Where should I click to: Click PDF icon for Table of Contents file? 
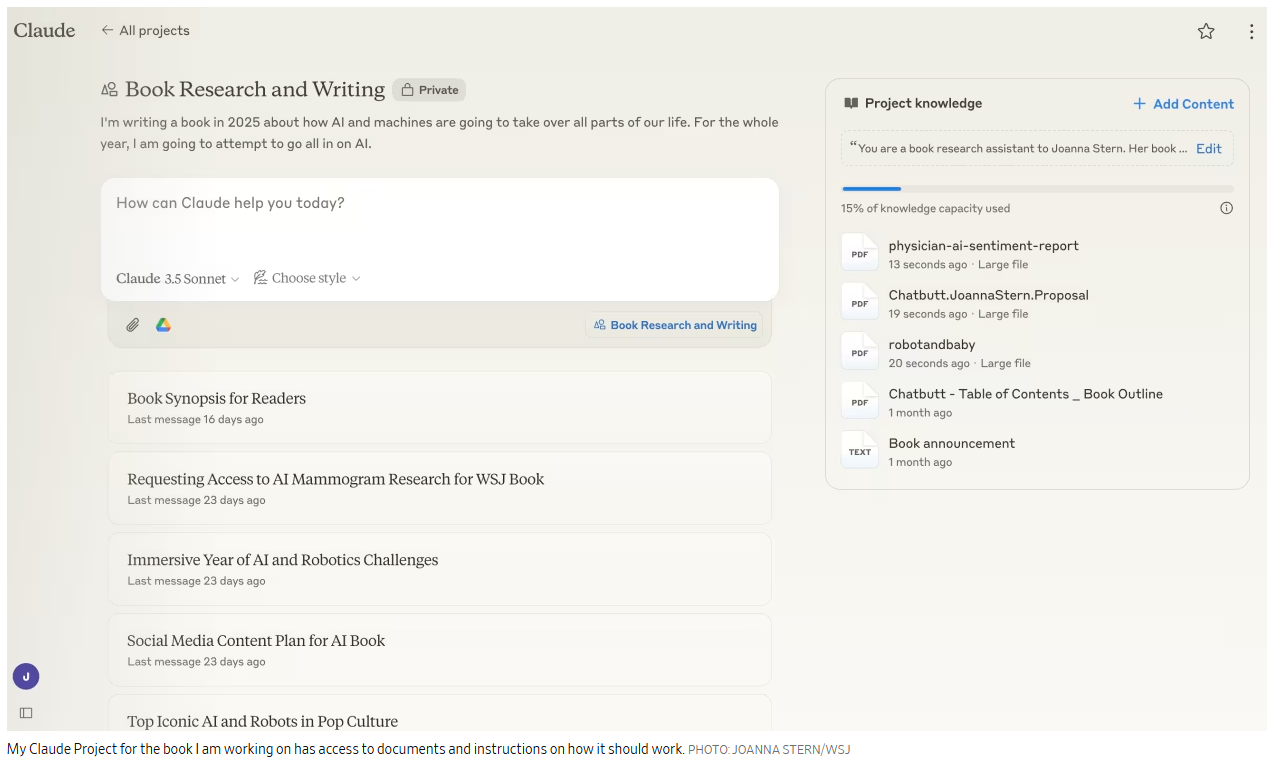[860, 401]
